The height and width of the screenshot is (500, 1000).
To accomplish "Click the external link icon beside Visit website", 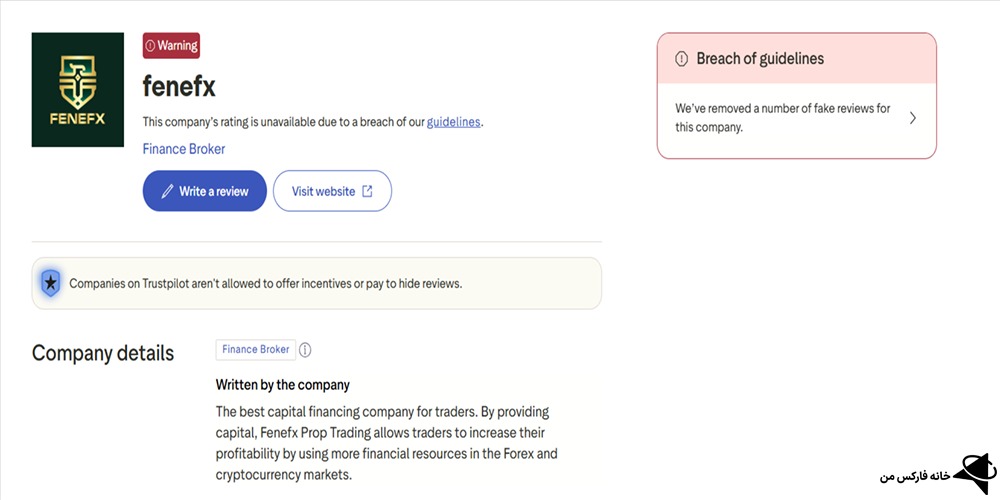I will 367,191.
